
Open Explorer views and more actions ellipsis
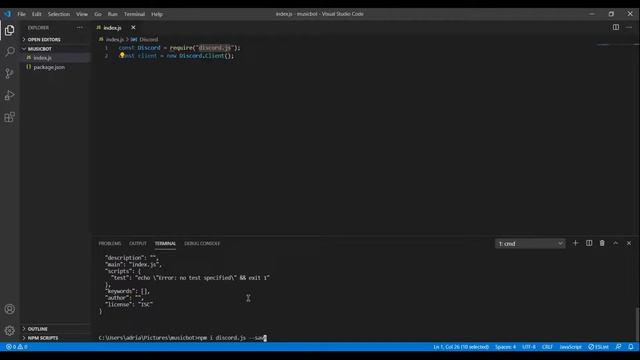79,28
